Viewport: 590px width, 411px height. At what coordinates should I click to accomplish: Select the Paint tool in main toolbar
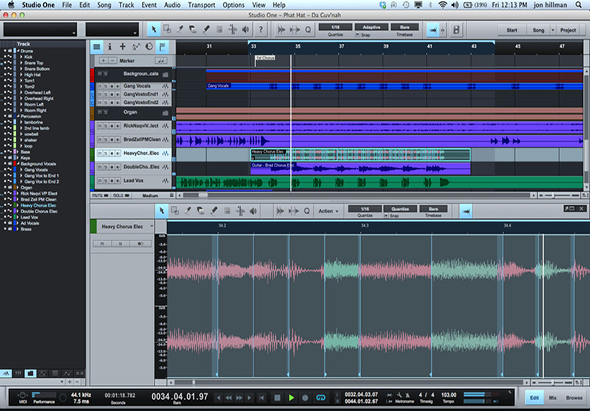(x=206, y=29)
